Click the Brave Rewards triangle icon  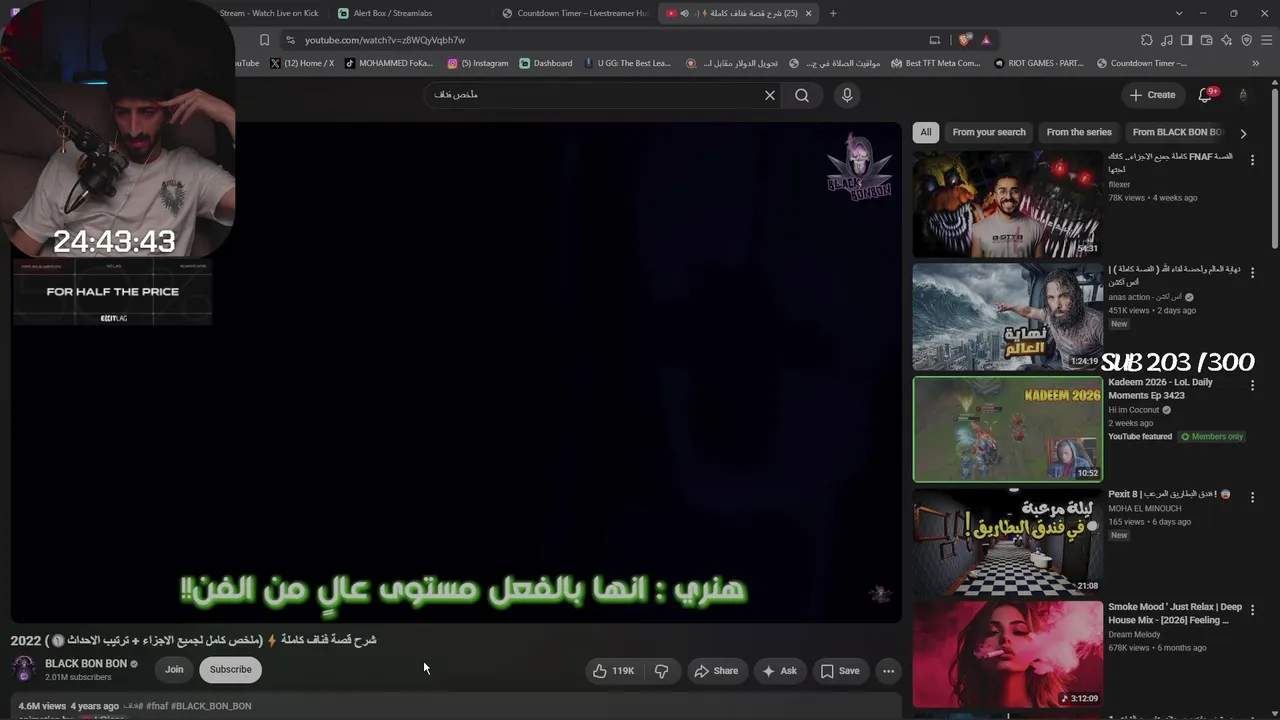pos(986,40)
